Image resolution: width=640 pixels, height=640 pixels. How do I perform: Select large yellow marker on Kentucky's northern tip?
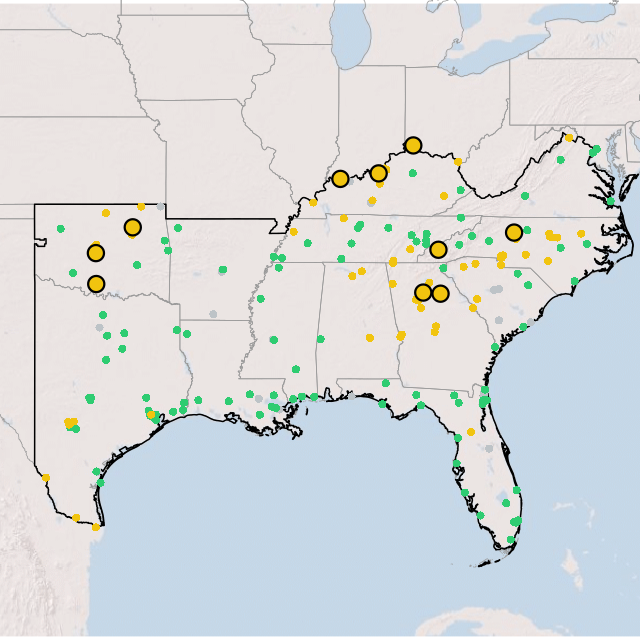413,145
